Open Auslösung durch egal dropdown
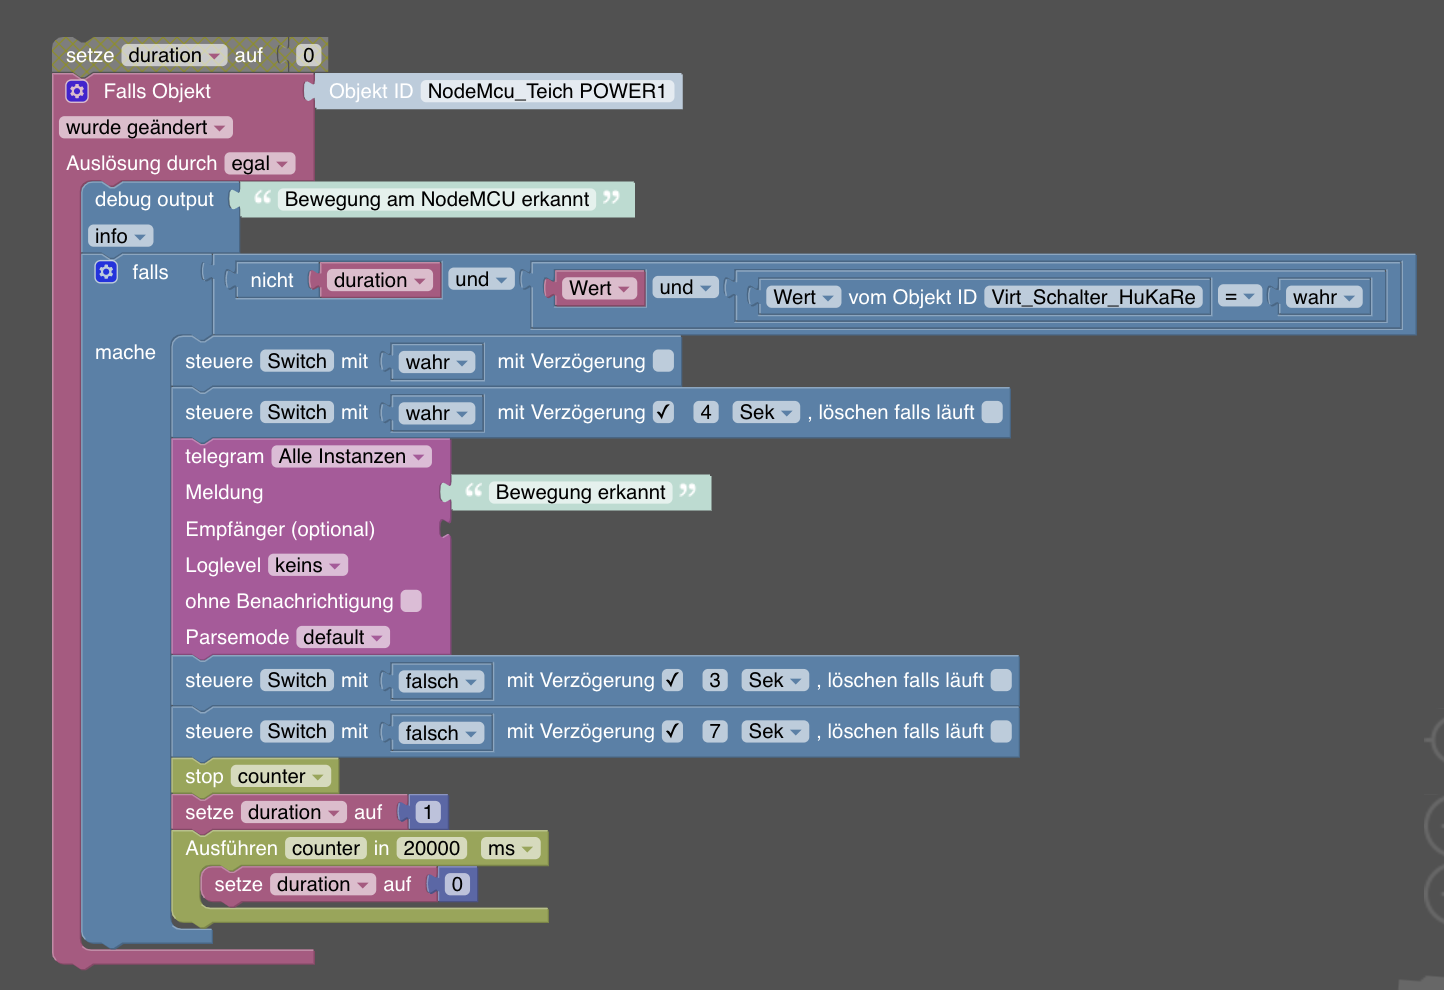This screenshot has width=1444, height=990. point(259,163)
